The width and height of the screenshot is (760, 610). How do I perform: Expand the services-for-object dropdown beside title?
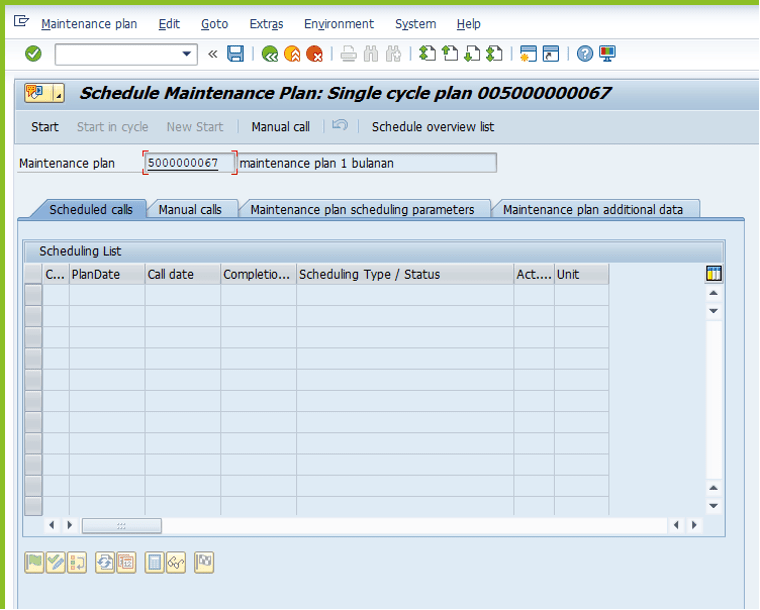point(58,94)
